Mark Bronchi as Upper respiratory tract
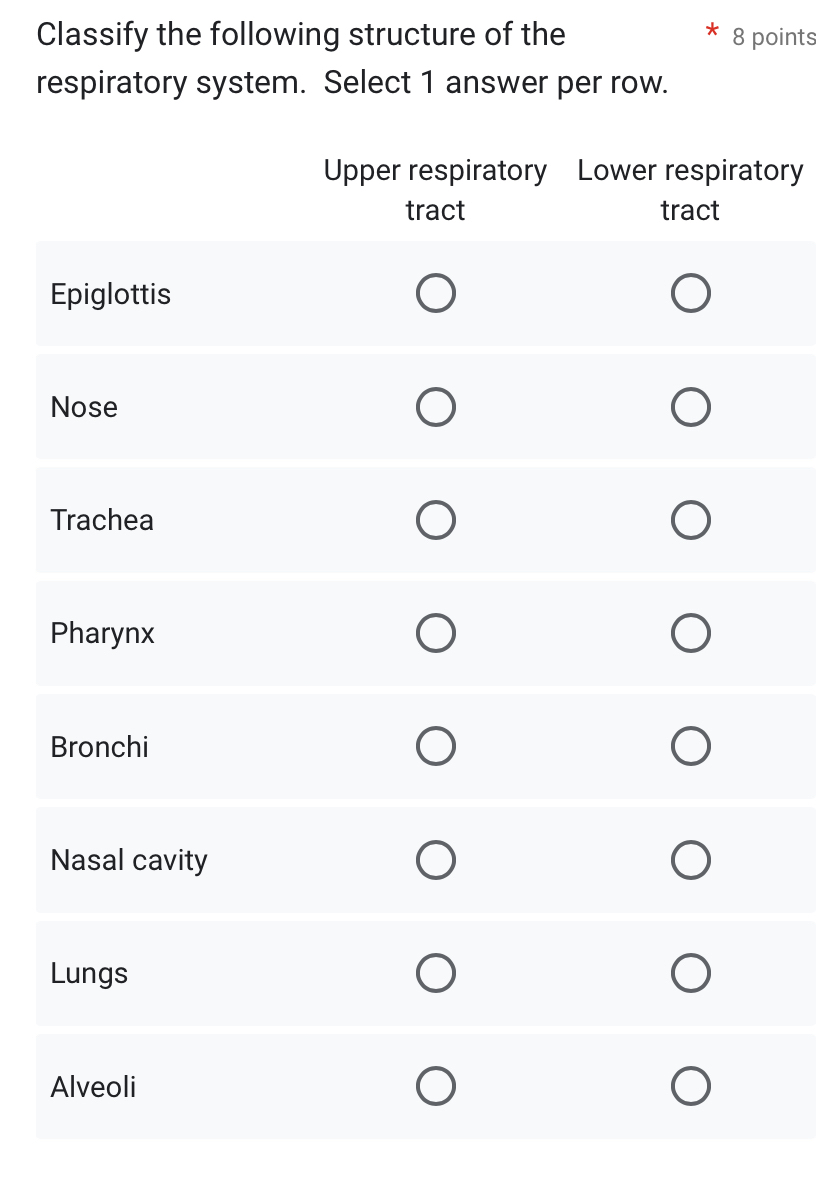 pyautogui.click(x=436, y=746)
